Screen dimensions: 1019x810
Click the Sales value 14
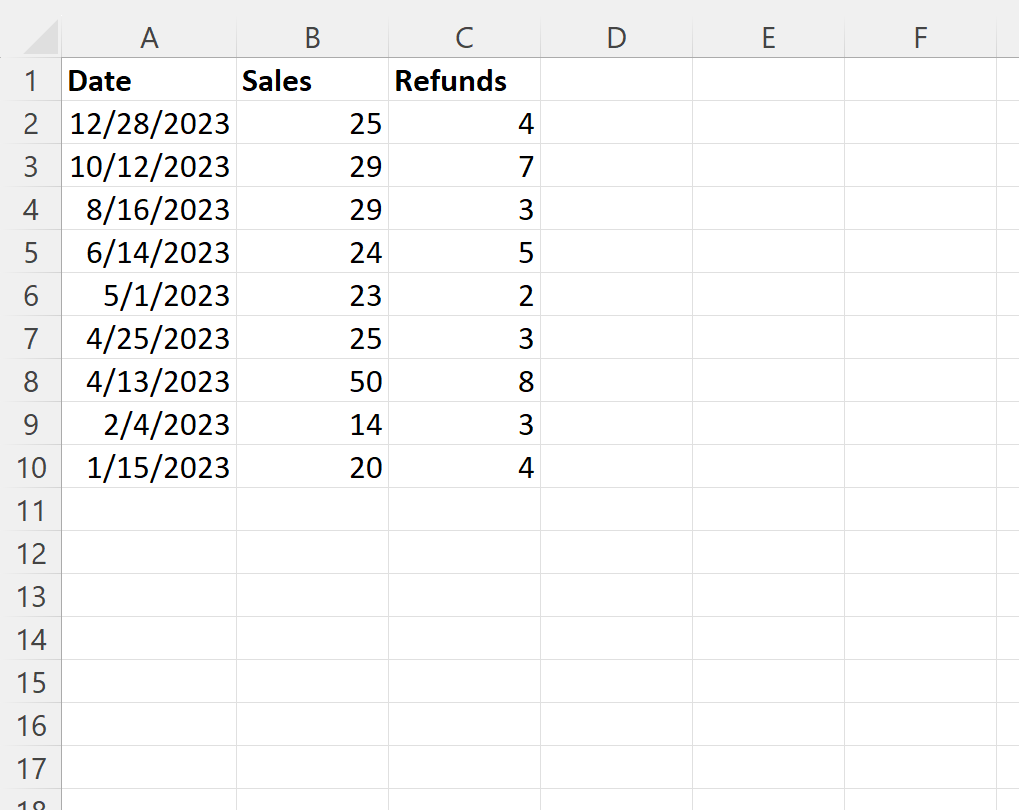coord(312,425)
